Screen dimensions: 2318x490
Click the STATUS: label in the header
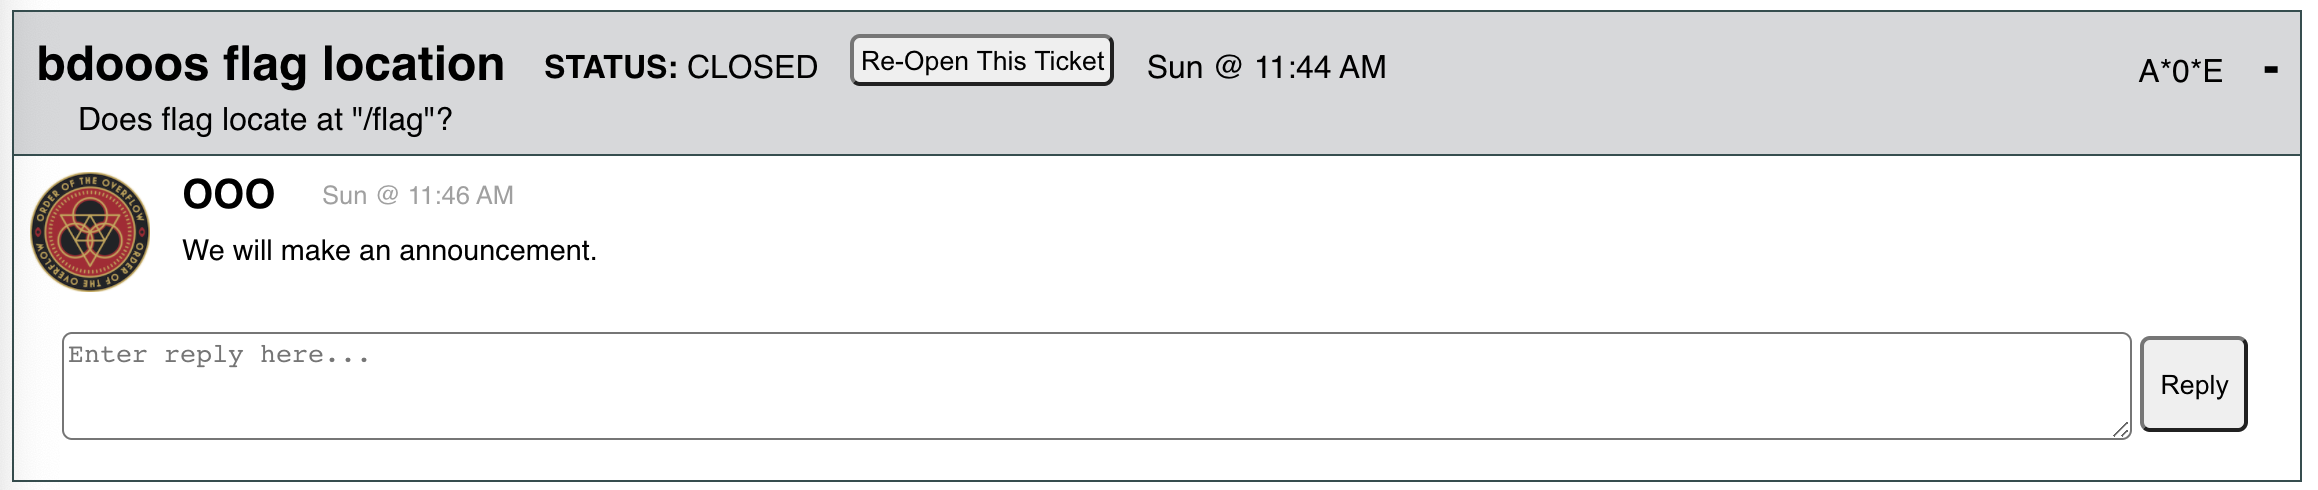click(611, 67)
